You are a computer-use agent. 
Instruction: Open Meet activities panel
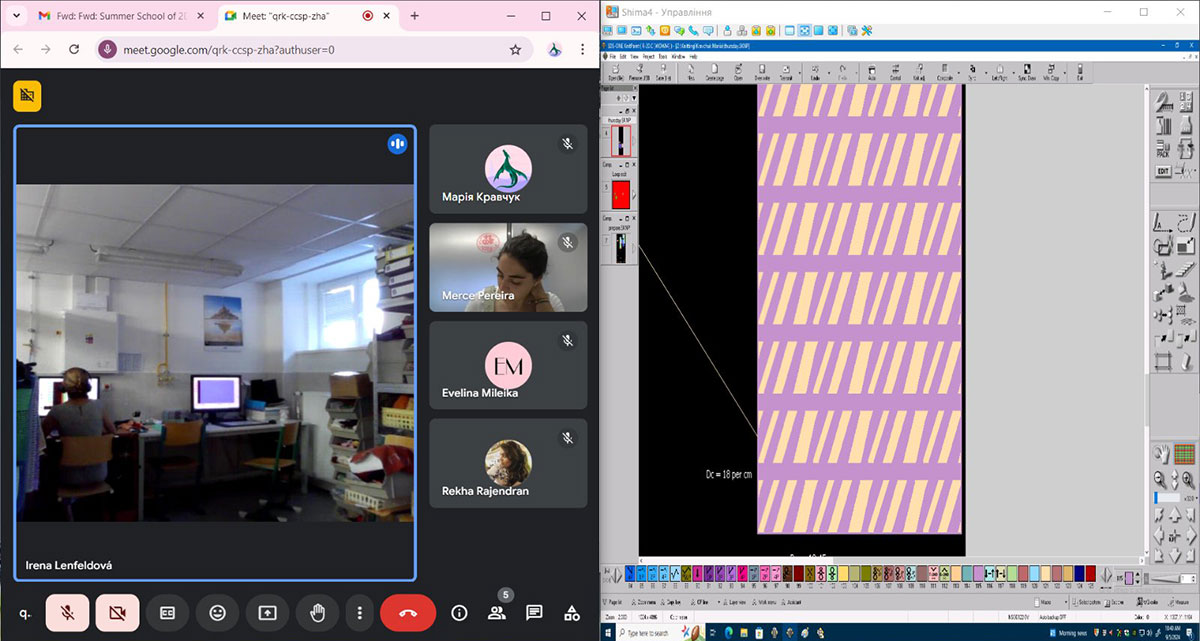[x=572, y=612]
